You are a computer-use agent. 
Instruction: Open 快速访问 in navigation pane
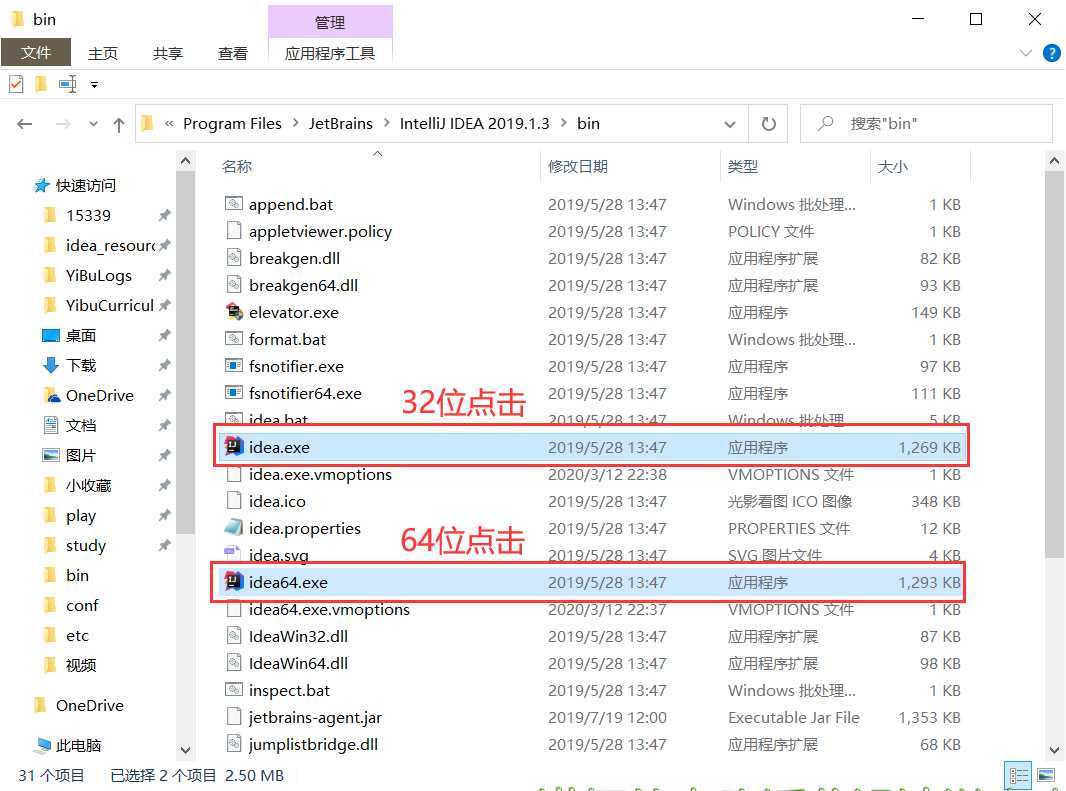click(86, 185)
